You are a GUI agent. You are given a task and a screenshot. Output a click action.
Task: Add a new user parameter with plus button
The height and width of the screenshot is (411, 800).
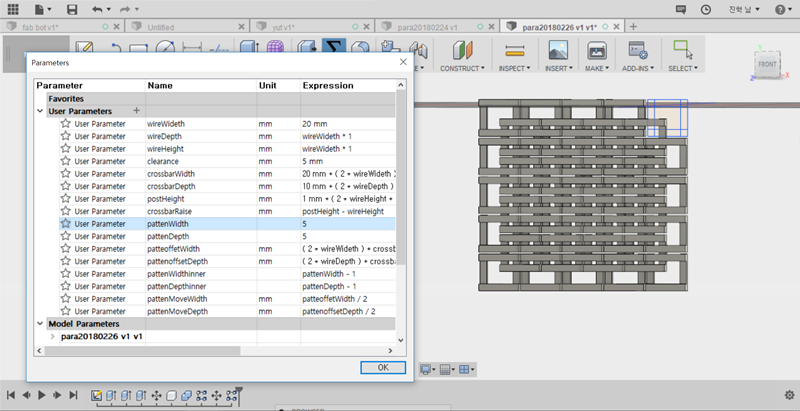point(136,110)
